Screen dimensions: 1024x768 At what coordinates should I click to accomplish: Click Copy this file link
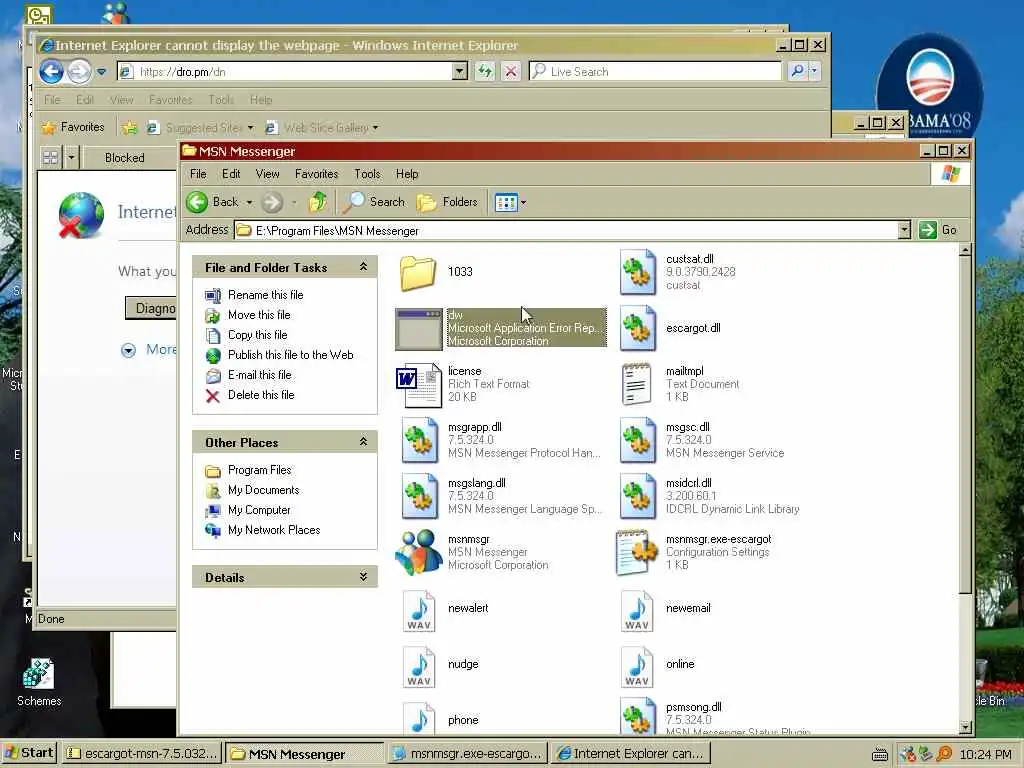click(257, 335)
